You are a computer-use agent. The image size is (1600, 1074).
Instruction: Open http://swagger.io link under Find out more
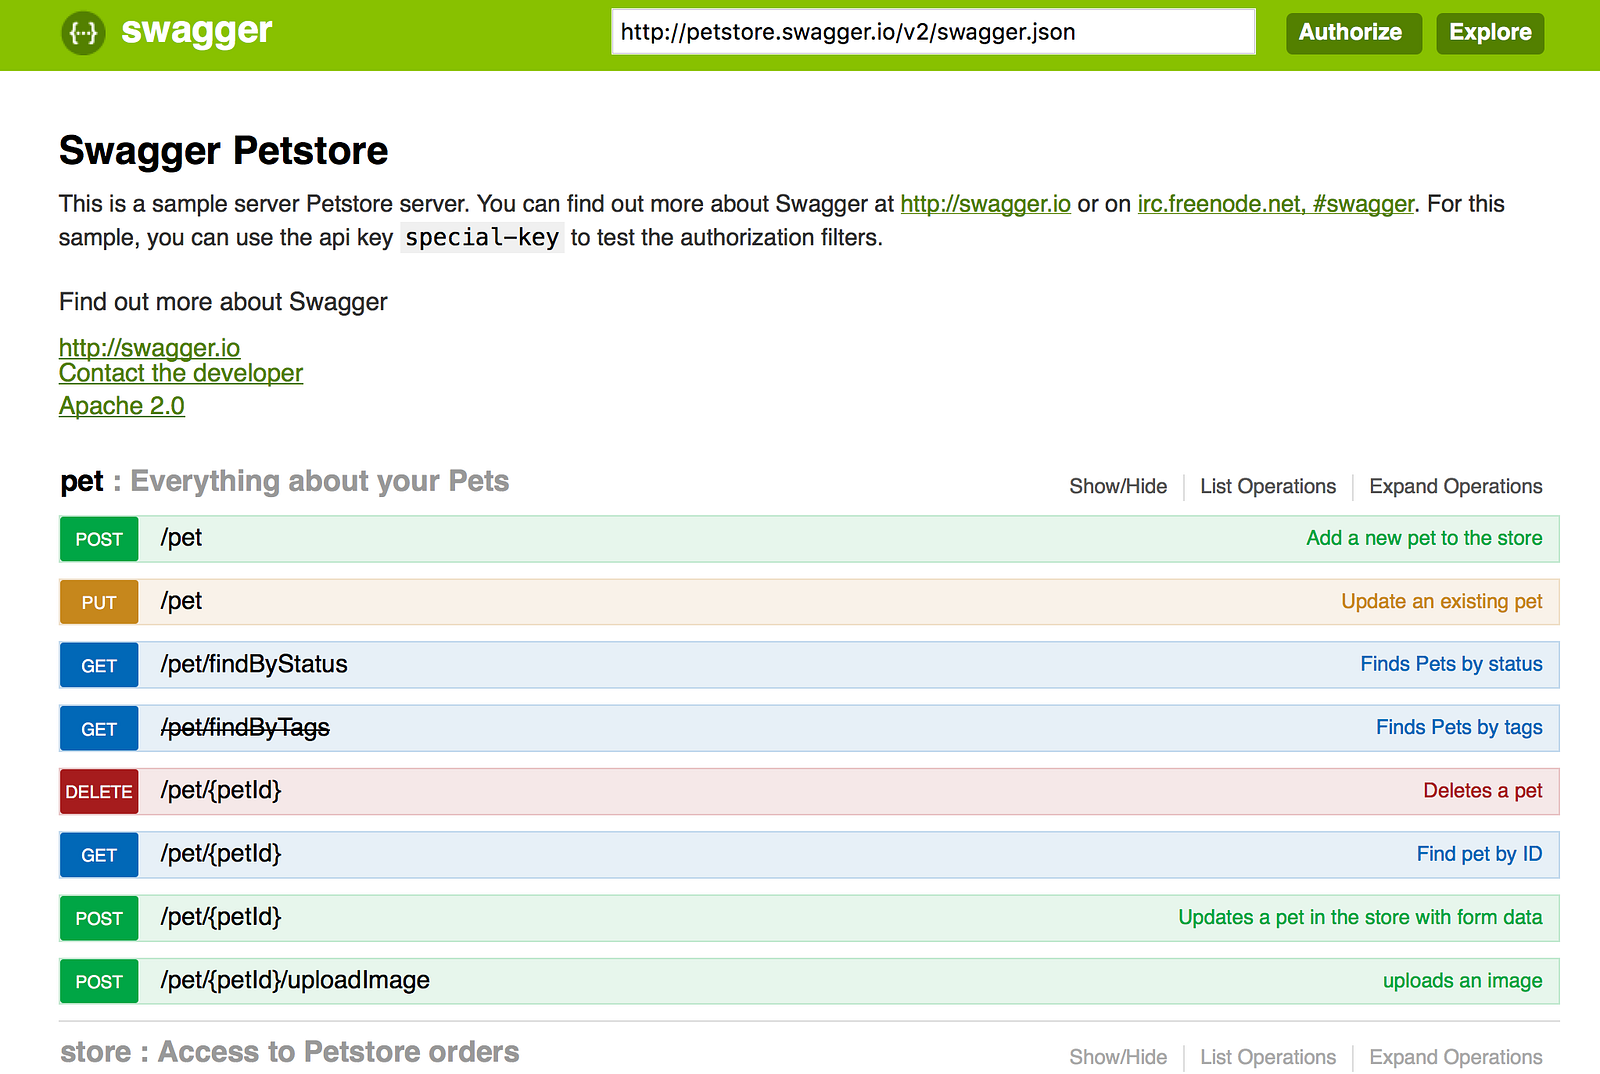point(149,348)
